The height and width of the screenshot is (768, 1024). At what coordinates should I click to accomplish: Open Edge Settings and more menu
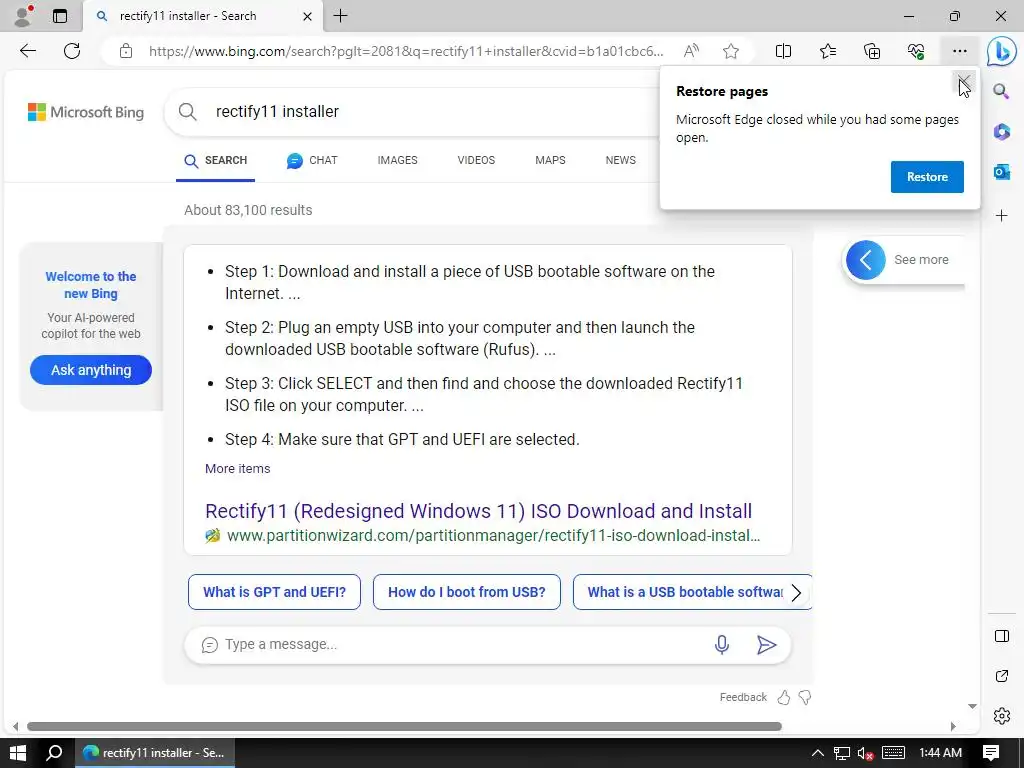click(x=959, y=51)
